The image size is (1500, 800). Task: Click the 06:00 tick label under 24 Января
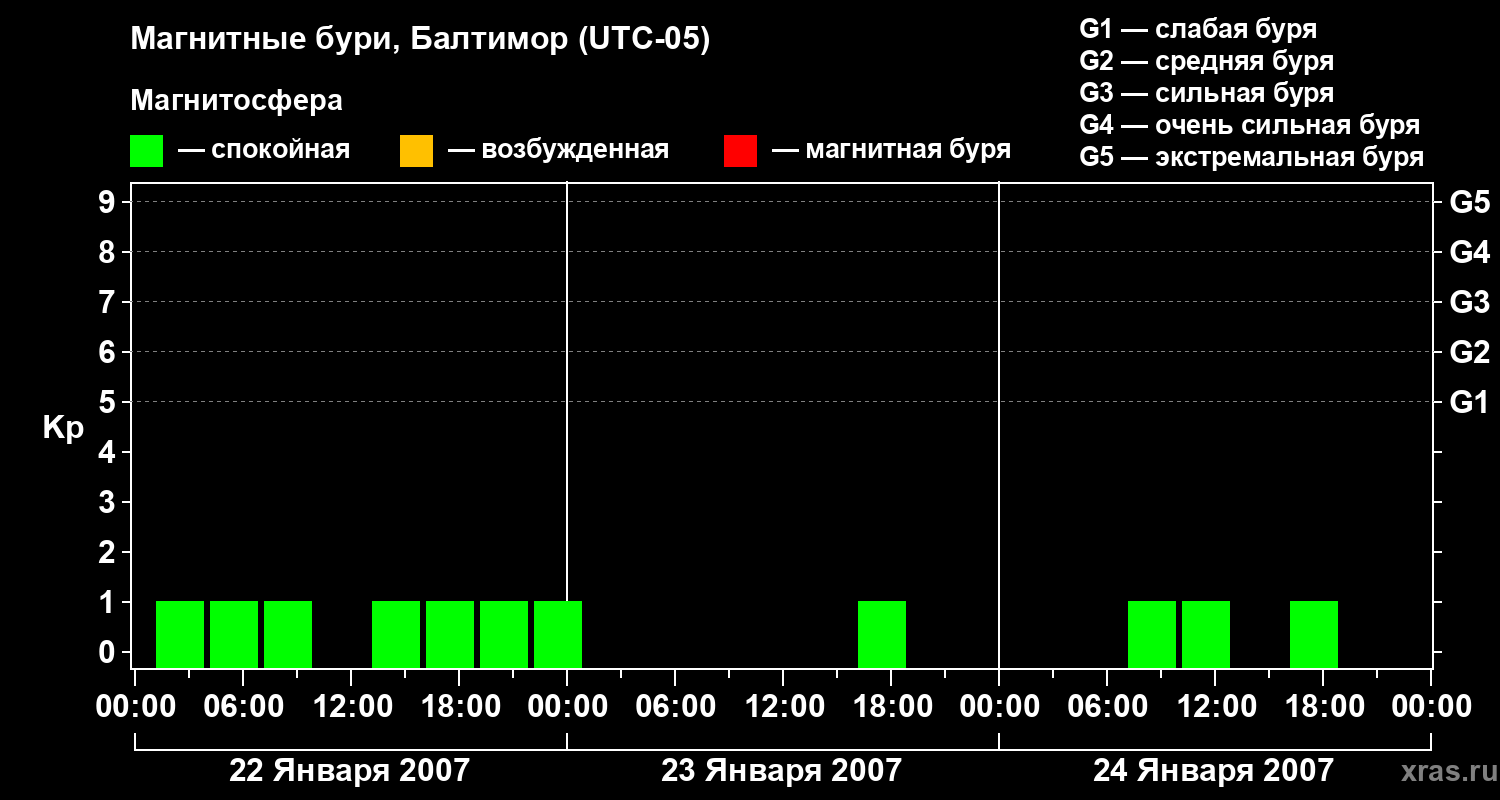(1107, 707)
